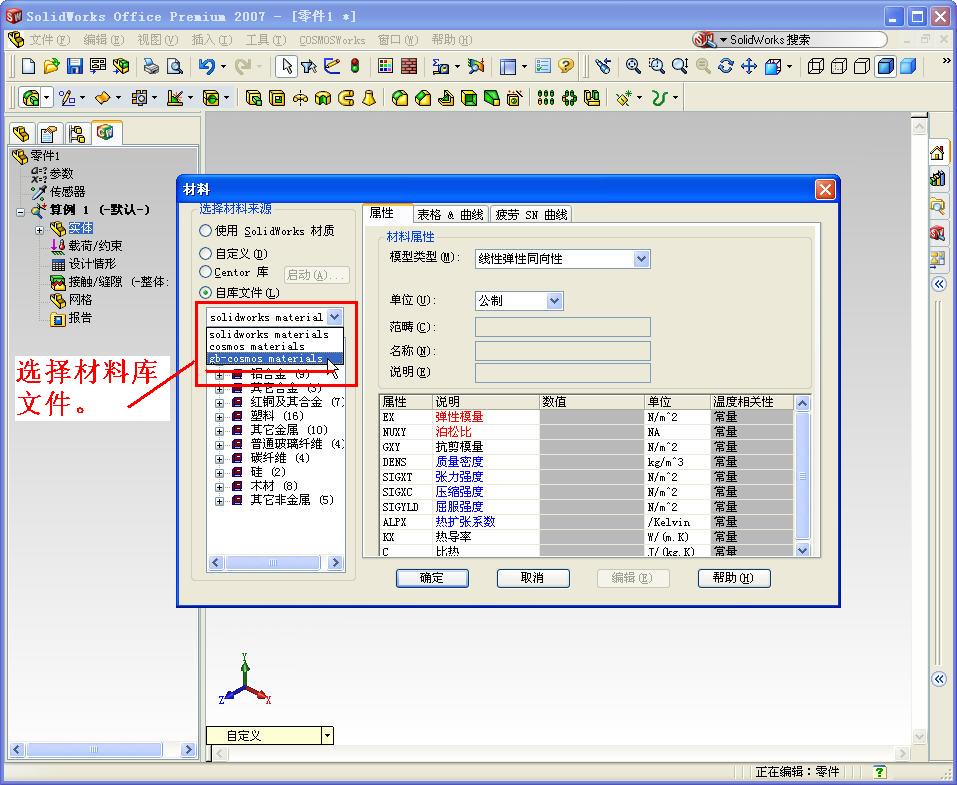Expand the 塑料 (16) category
This screenshot has height=785, width=957.
point(219,416)
